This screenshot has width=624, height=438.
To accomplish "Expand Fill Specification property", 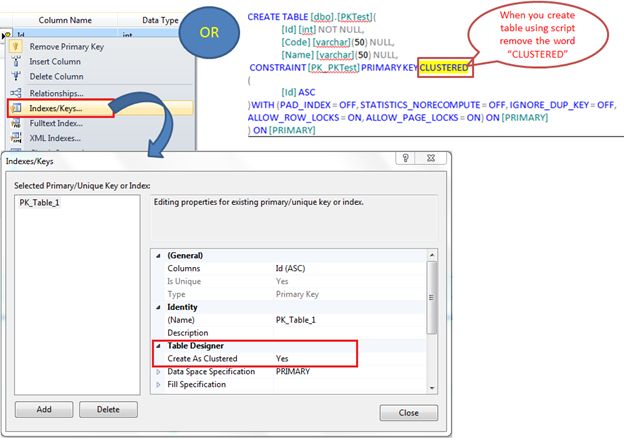I will pyautogui.click(x=158, y=385).
